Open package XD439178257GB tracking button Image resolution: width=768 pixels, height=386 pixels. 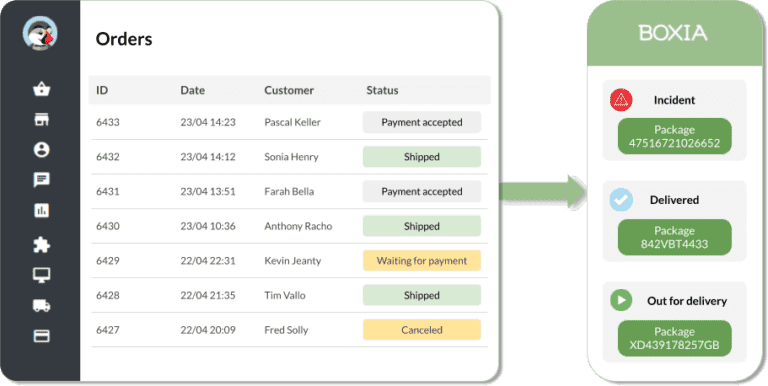(674, 338)
